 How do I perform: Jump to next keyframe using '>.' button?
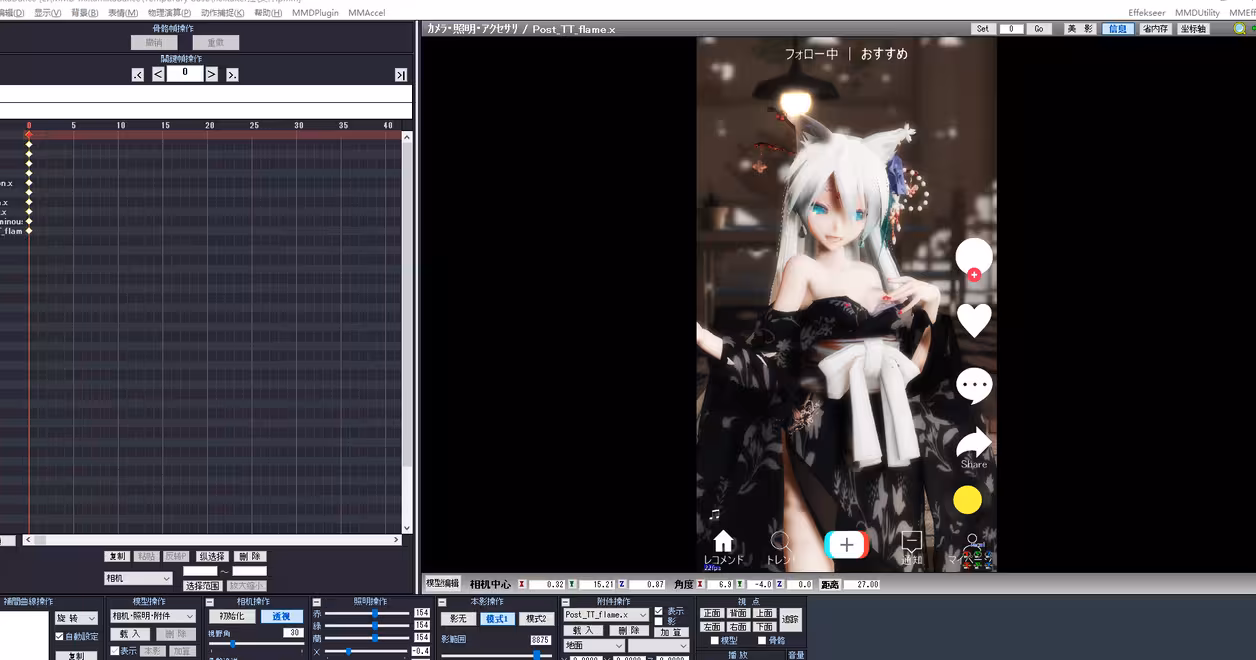point(232,74)
